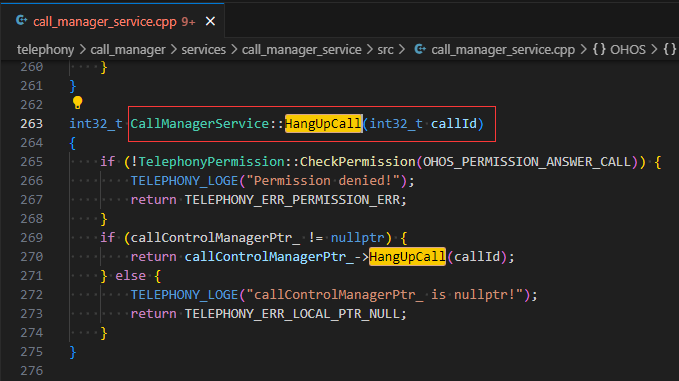The width and height of the screenshot is (679, 381).
Task: Close the call_manager_service.cpp tab
Action: click(x=210, y=21)
